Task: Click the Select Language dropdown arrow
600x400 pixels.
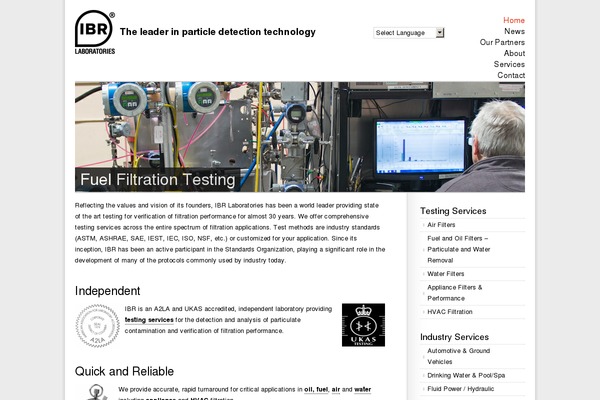Action: click(x=440, y=33)
